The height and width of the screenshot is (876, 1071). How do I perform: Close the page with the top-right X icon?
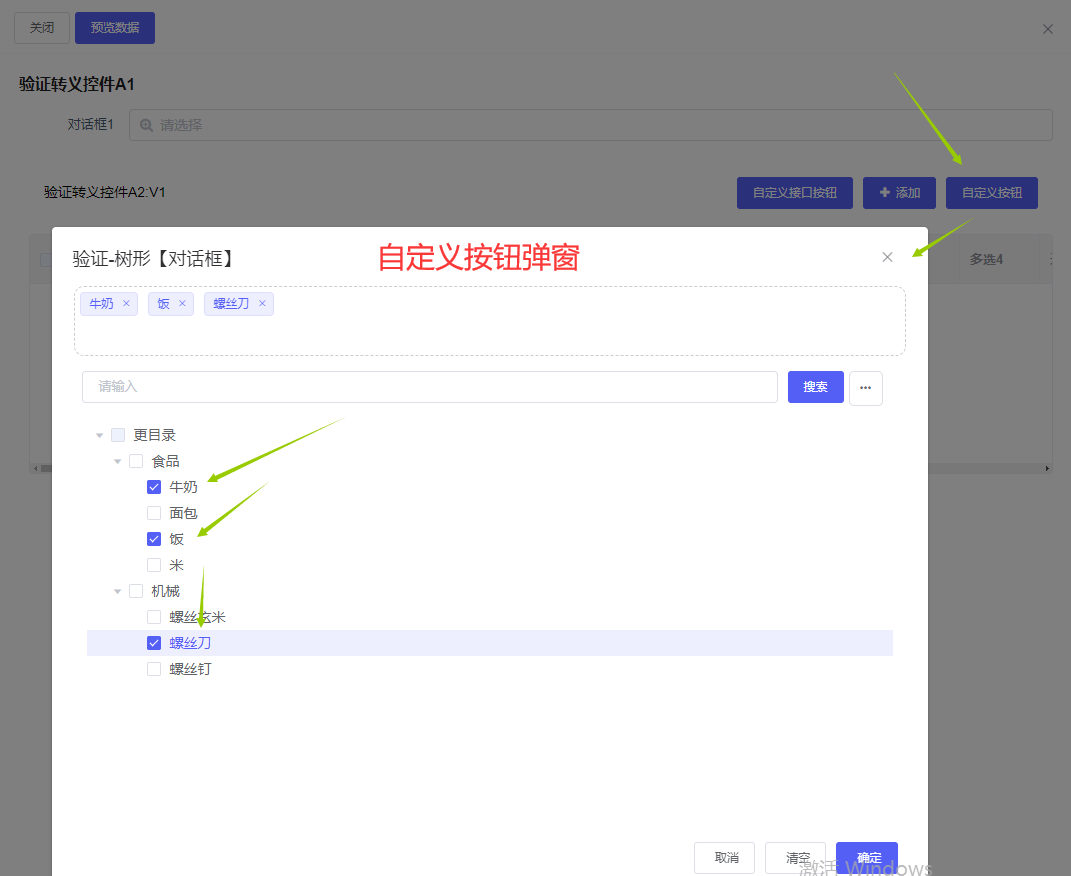coord(1048,29)
